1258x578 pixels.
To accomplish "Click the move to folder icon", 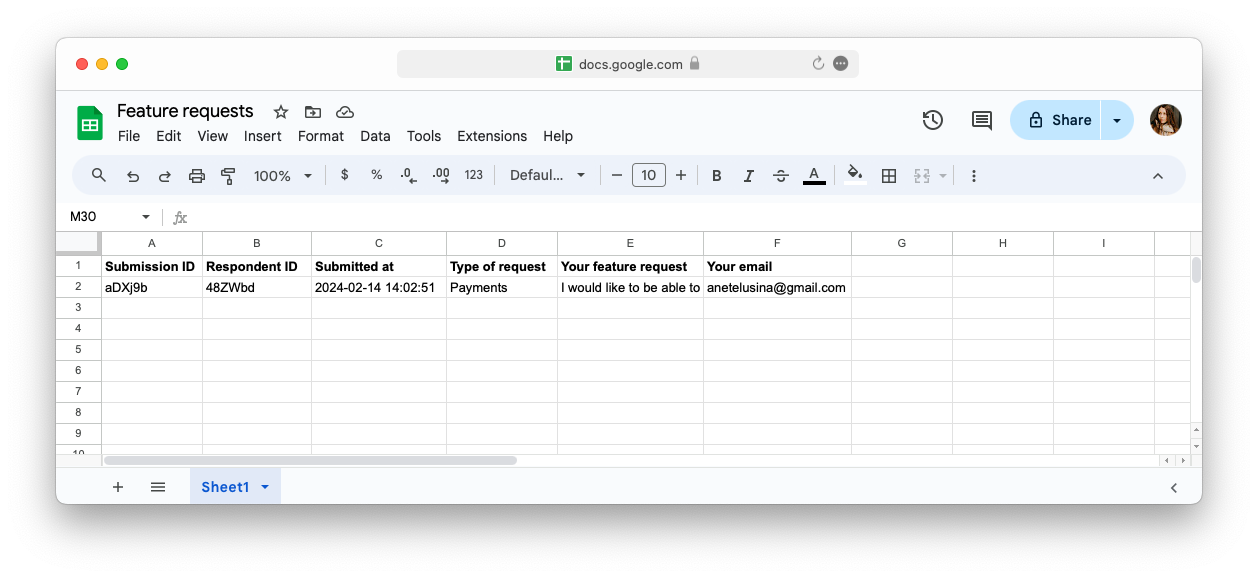I will 313,112.
